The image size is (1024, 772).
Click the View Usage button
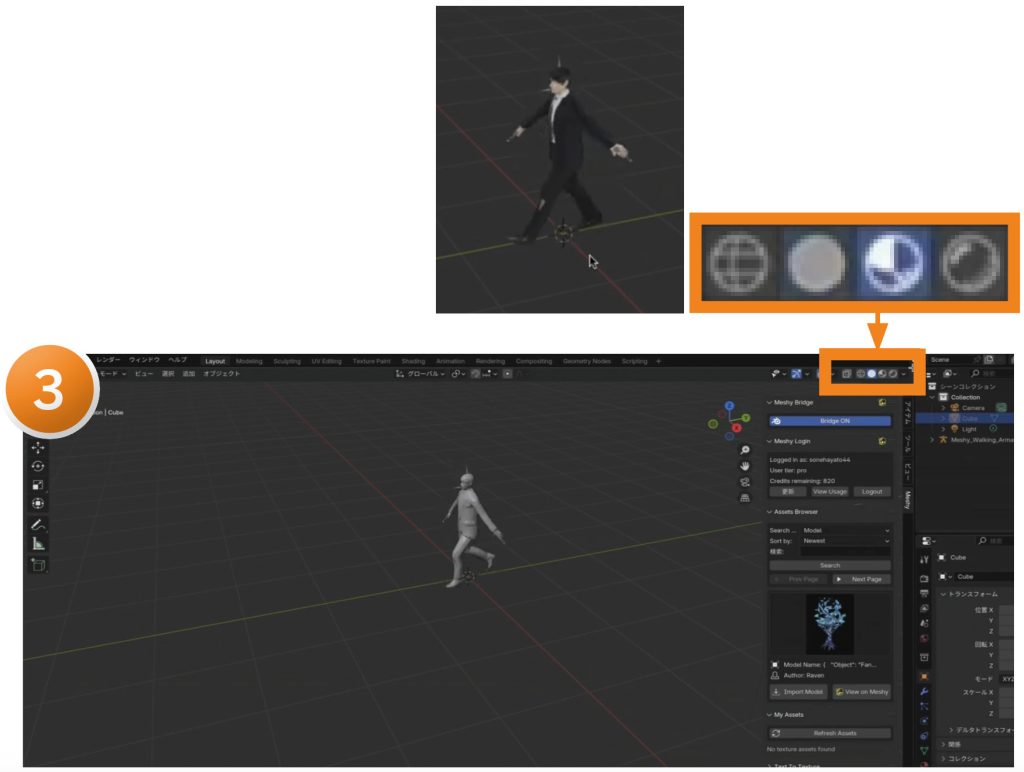(829, 492)
